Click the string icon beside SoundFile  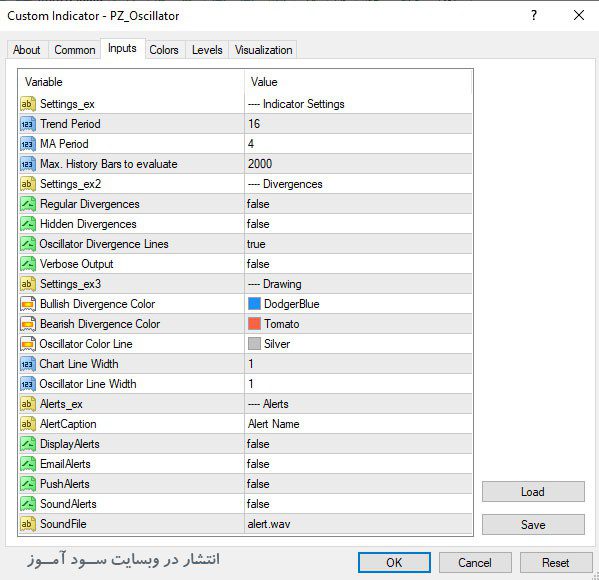pos(28,524)
